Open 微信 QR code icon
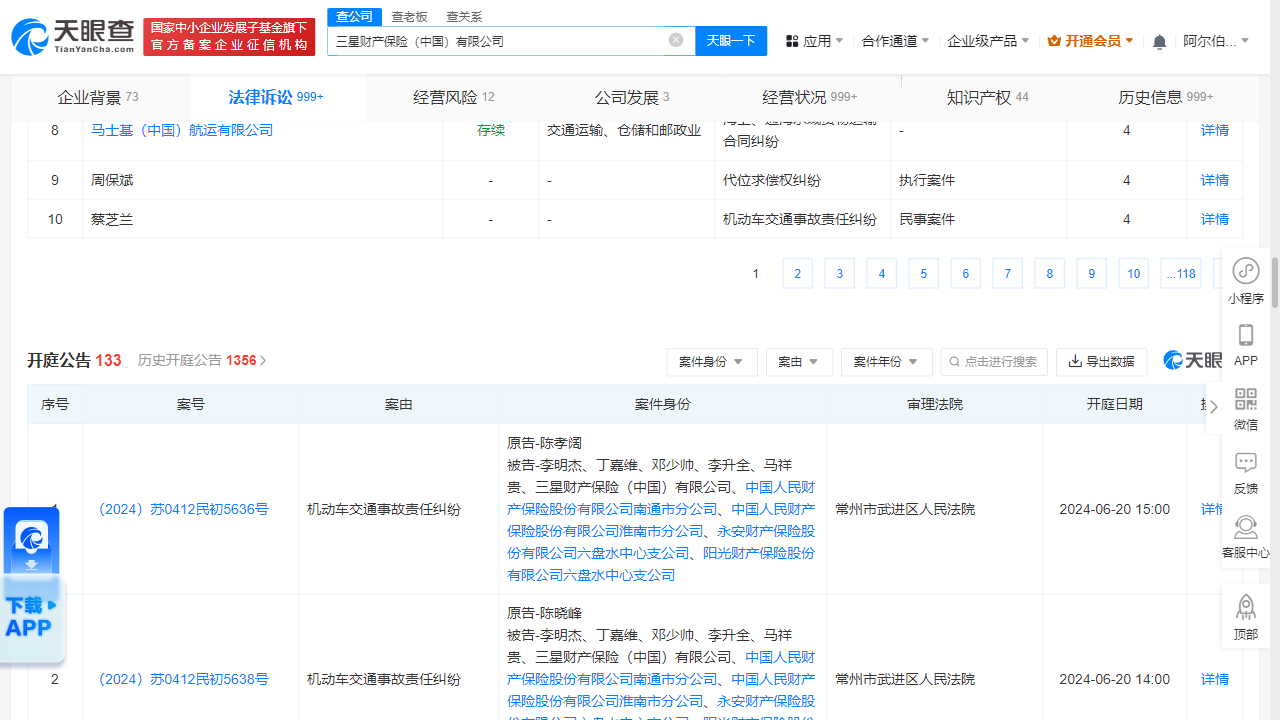 click(x=1246, y=409)
